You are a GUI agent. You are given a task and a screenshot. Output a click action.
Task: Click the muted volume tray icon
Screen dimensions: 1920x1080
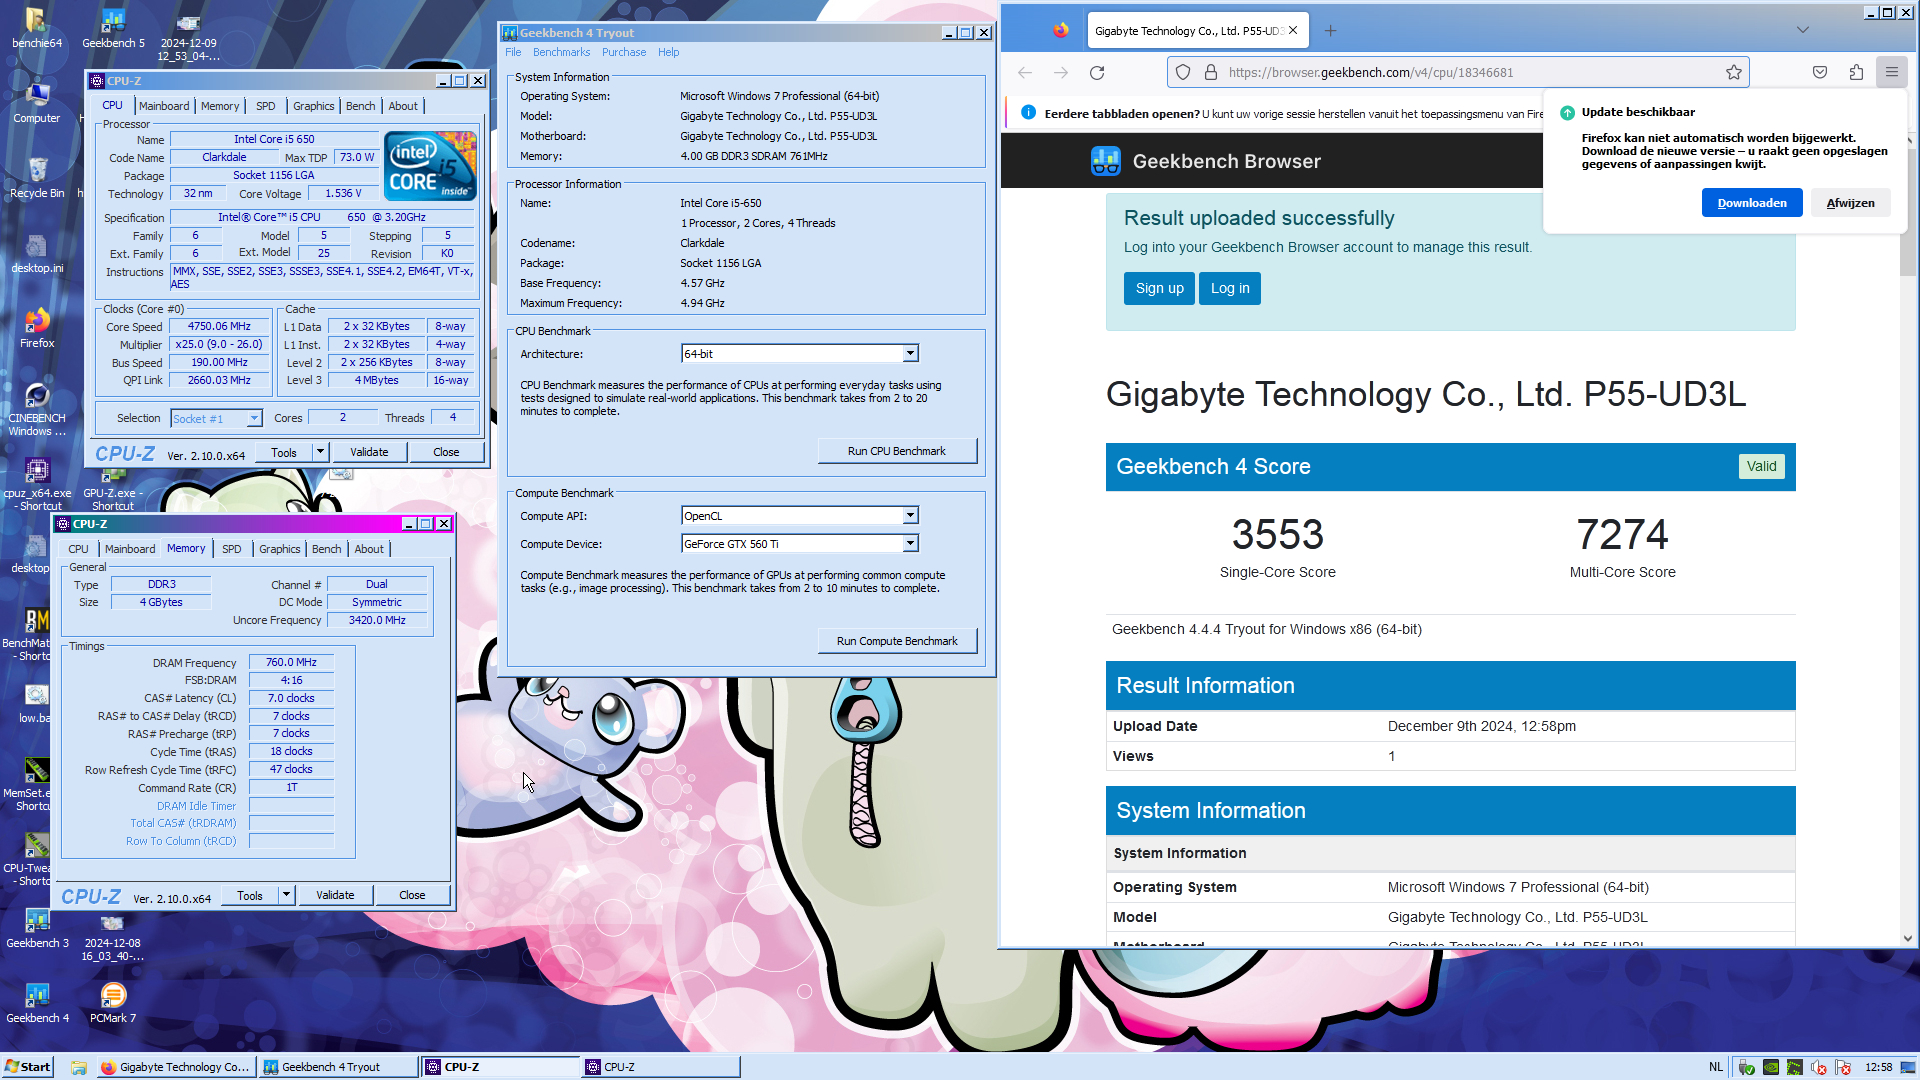(1819, 1067)
